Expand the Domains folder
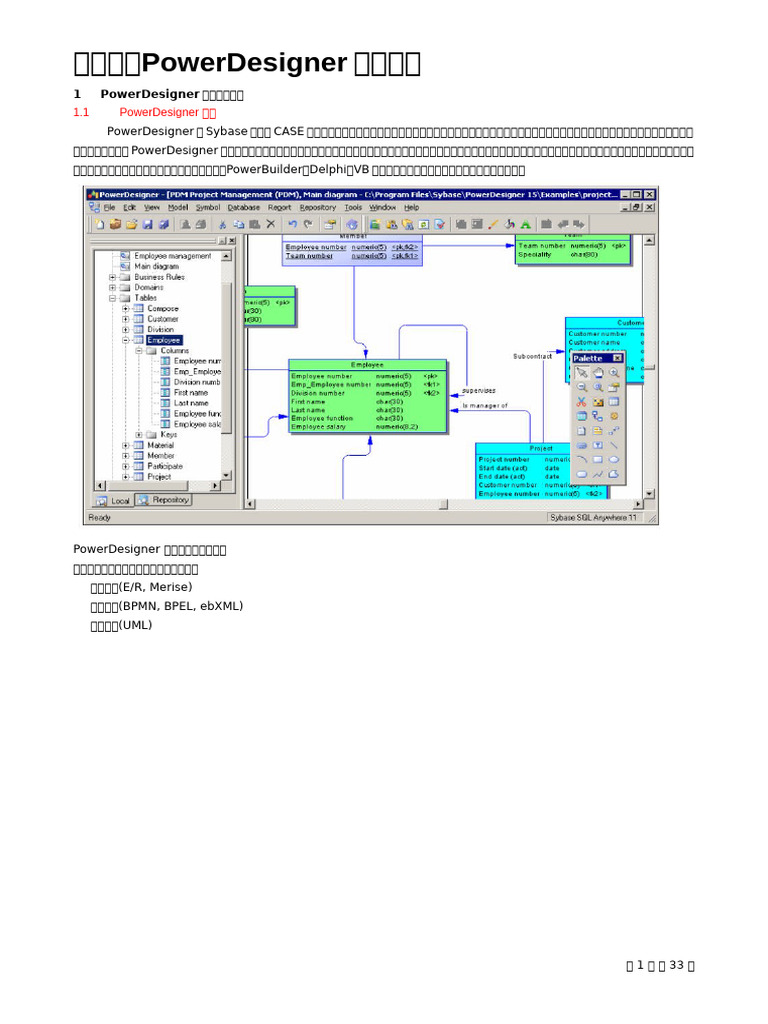The height and width of the screenshot is (1024, 768). pyautogui.click(x=112, y=287)
